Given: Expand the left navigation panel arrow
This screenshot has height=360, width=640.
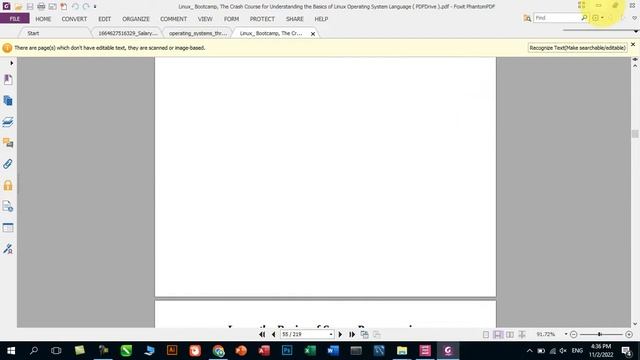Looking at the screenshot, I should tap(11, 63).
